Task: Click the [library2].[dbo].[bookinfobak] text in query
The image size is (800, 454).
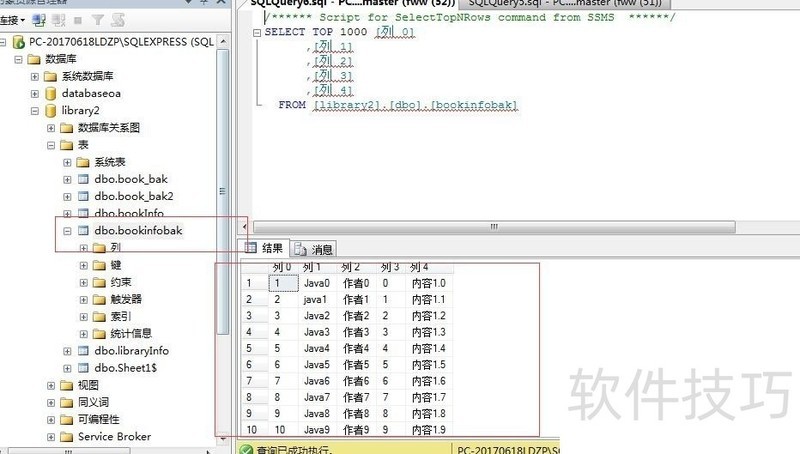Action: [x=415, y=105]
